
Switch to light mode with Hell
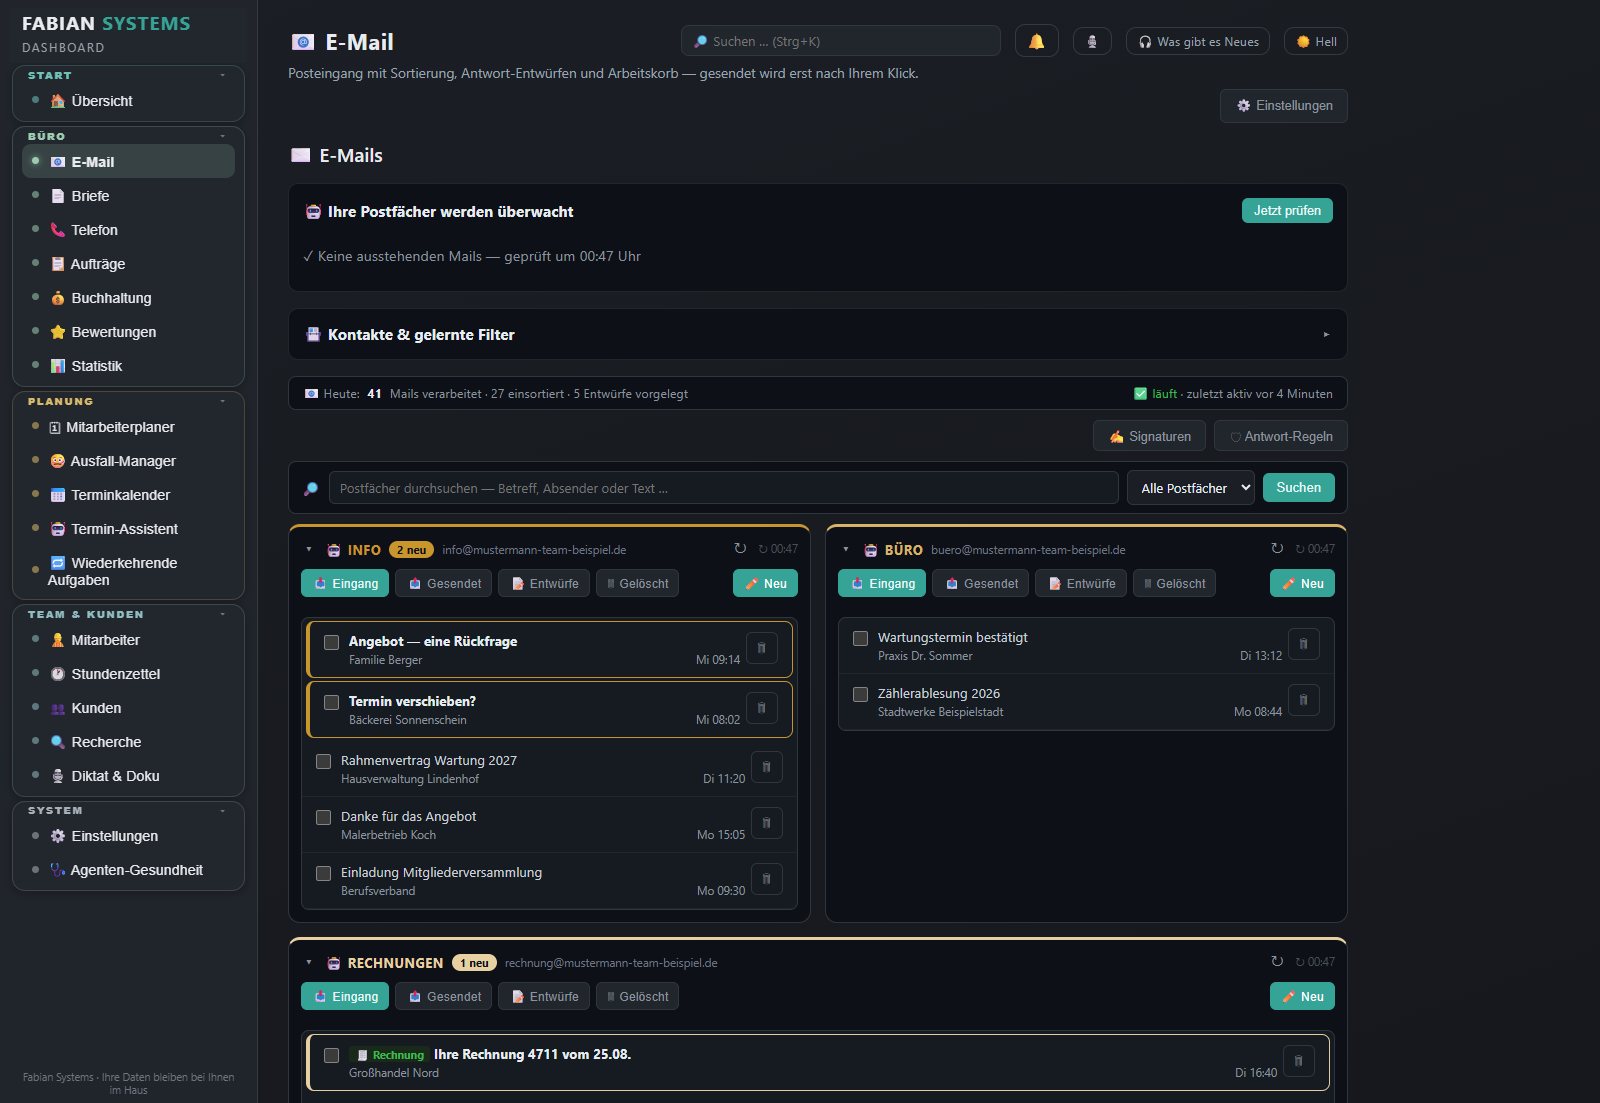pyautogui.click(x=1316, y=41)
